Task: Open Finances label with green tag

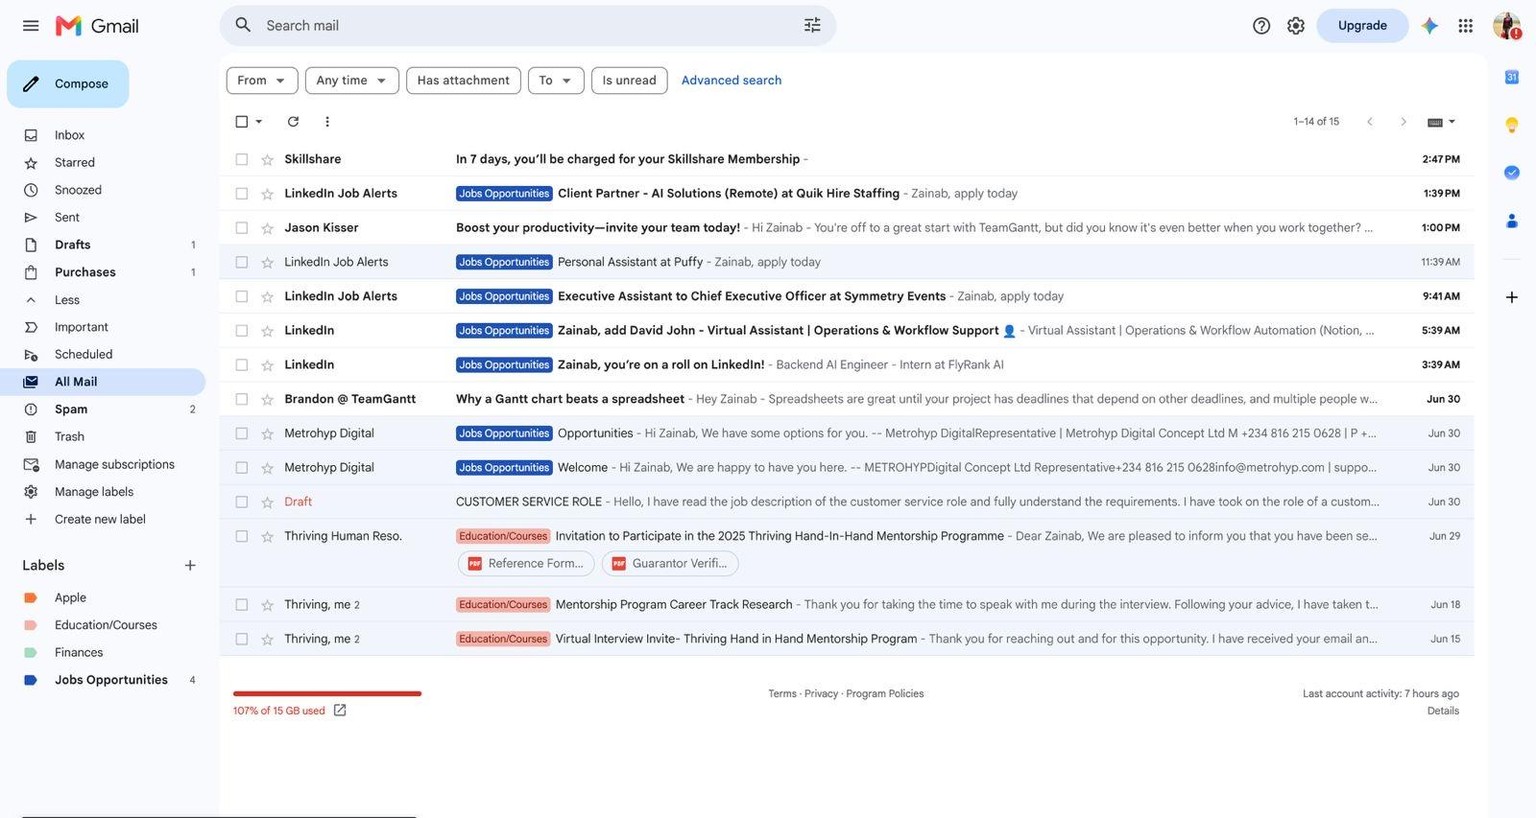Action: (78, 652)
